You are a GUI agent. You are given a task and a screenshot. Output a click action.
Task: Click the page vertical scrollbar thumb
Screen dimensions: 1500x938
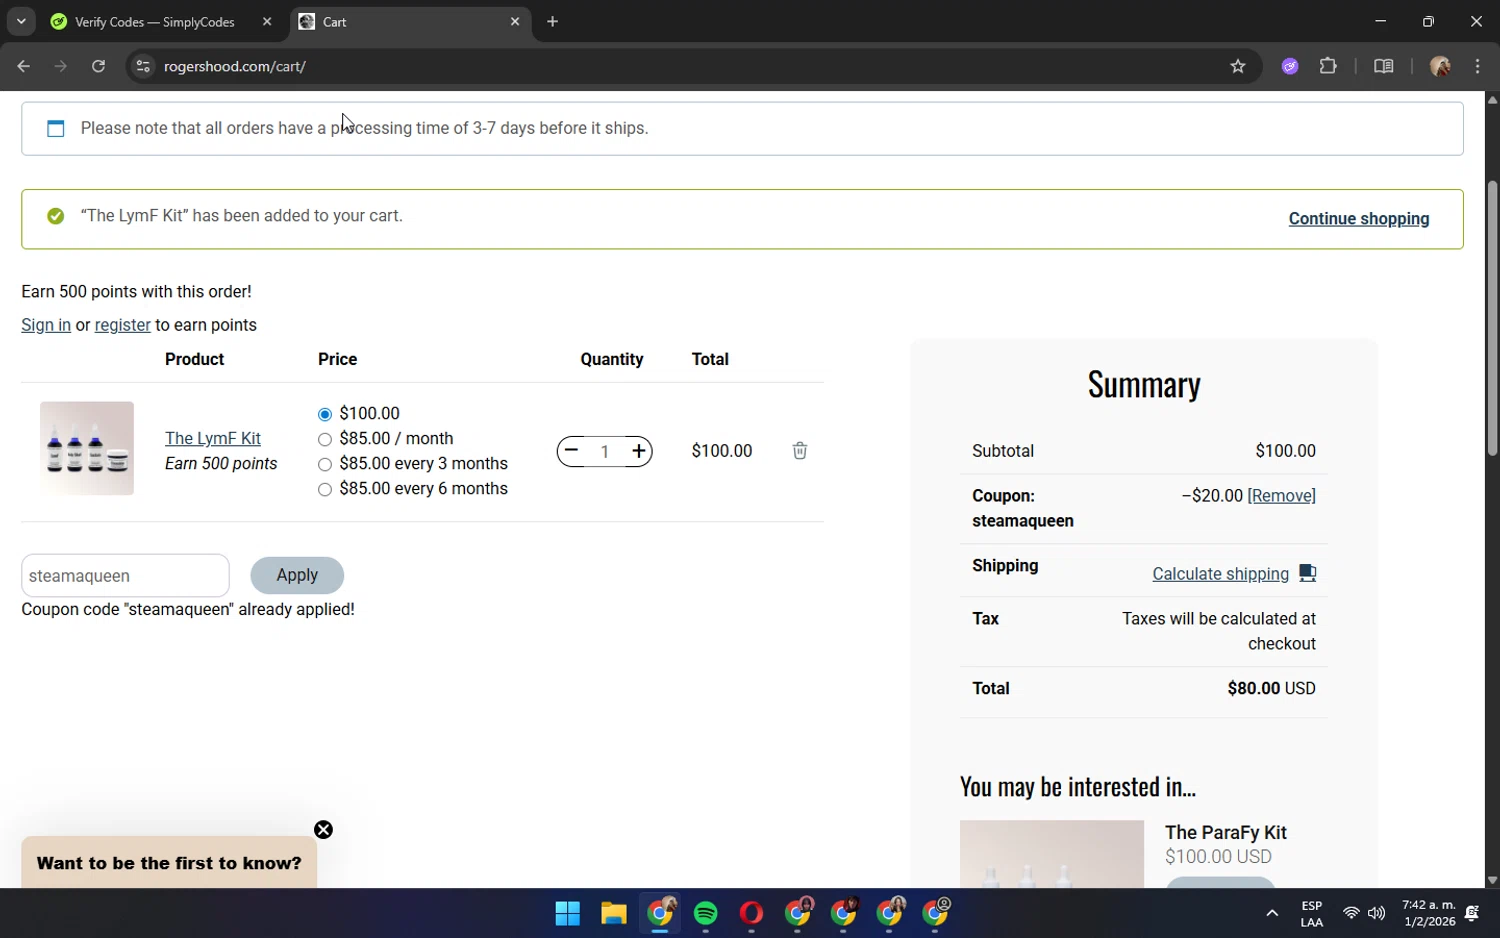point(1492,318)
